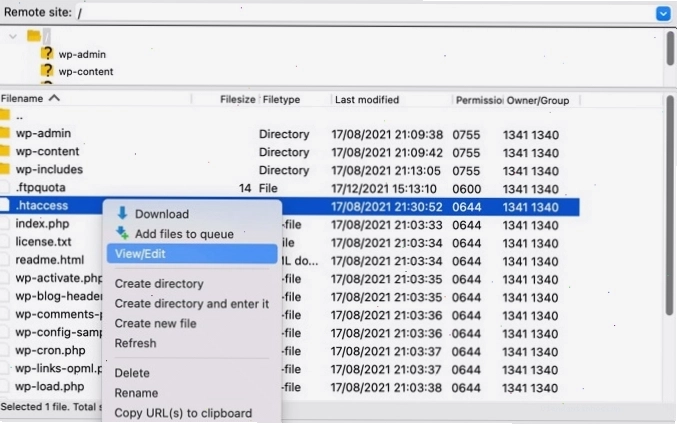
Task: Sort by Owner/Group column header
Action: point(538,101)
